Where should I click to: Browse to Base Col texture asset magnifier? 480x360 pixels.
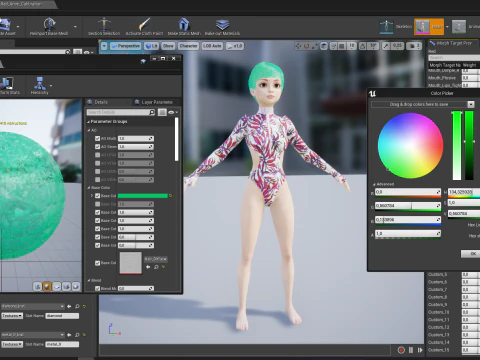156,267
